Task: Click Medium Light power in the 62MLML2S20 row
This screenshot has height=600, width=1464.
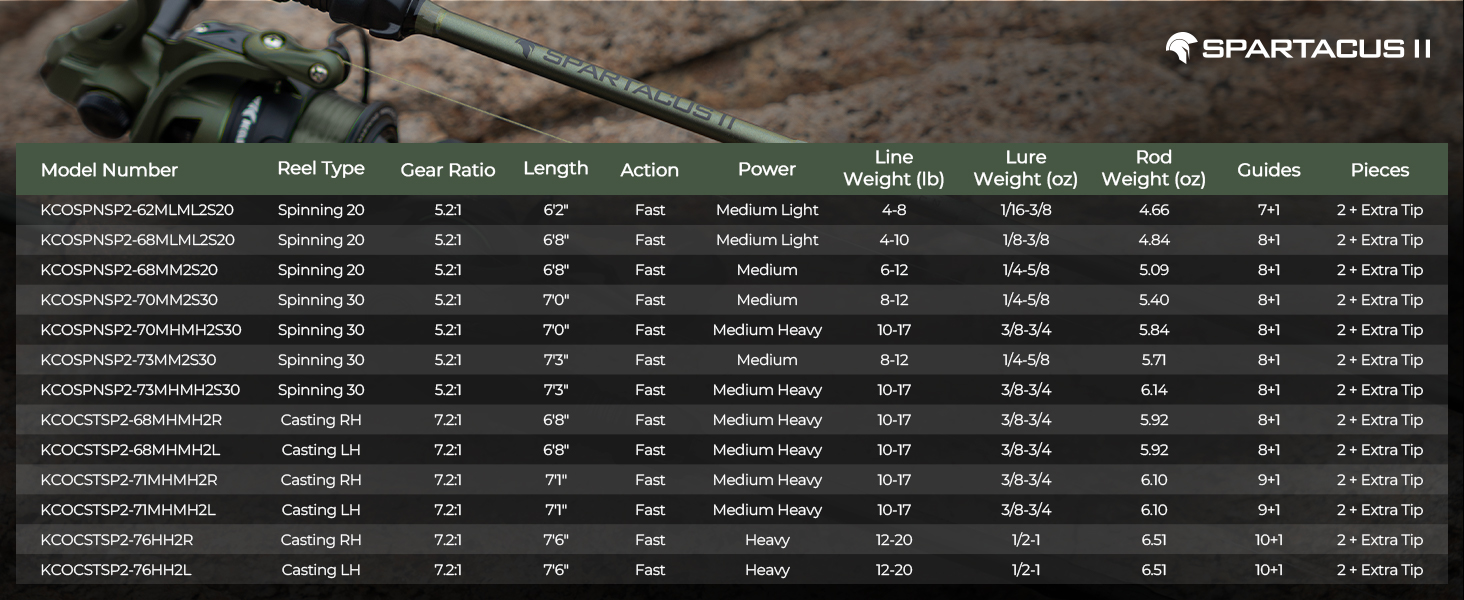Action: tap(767, 210)
